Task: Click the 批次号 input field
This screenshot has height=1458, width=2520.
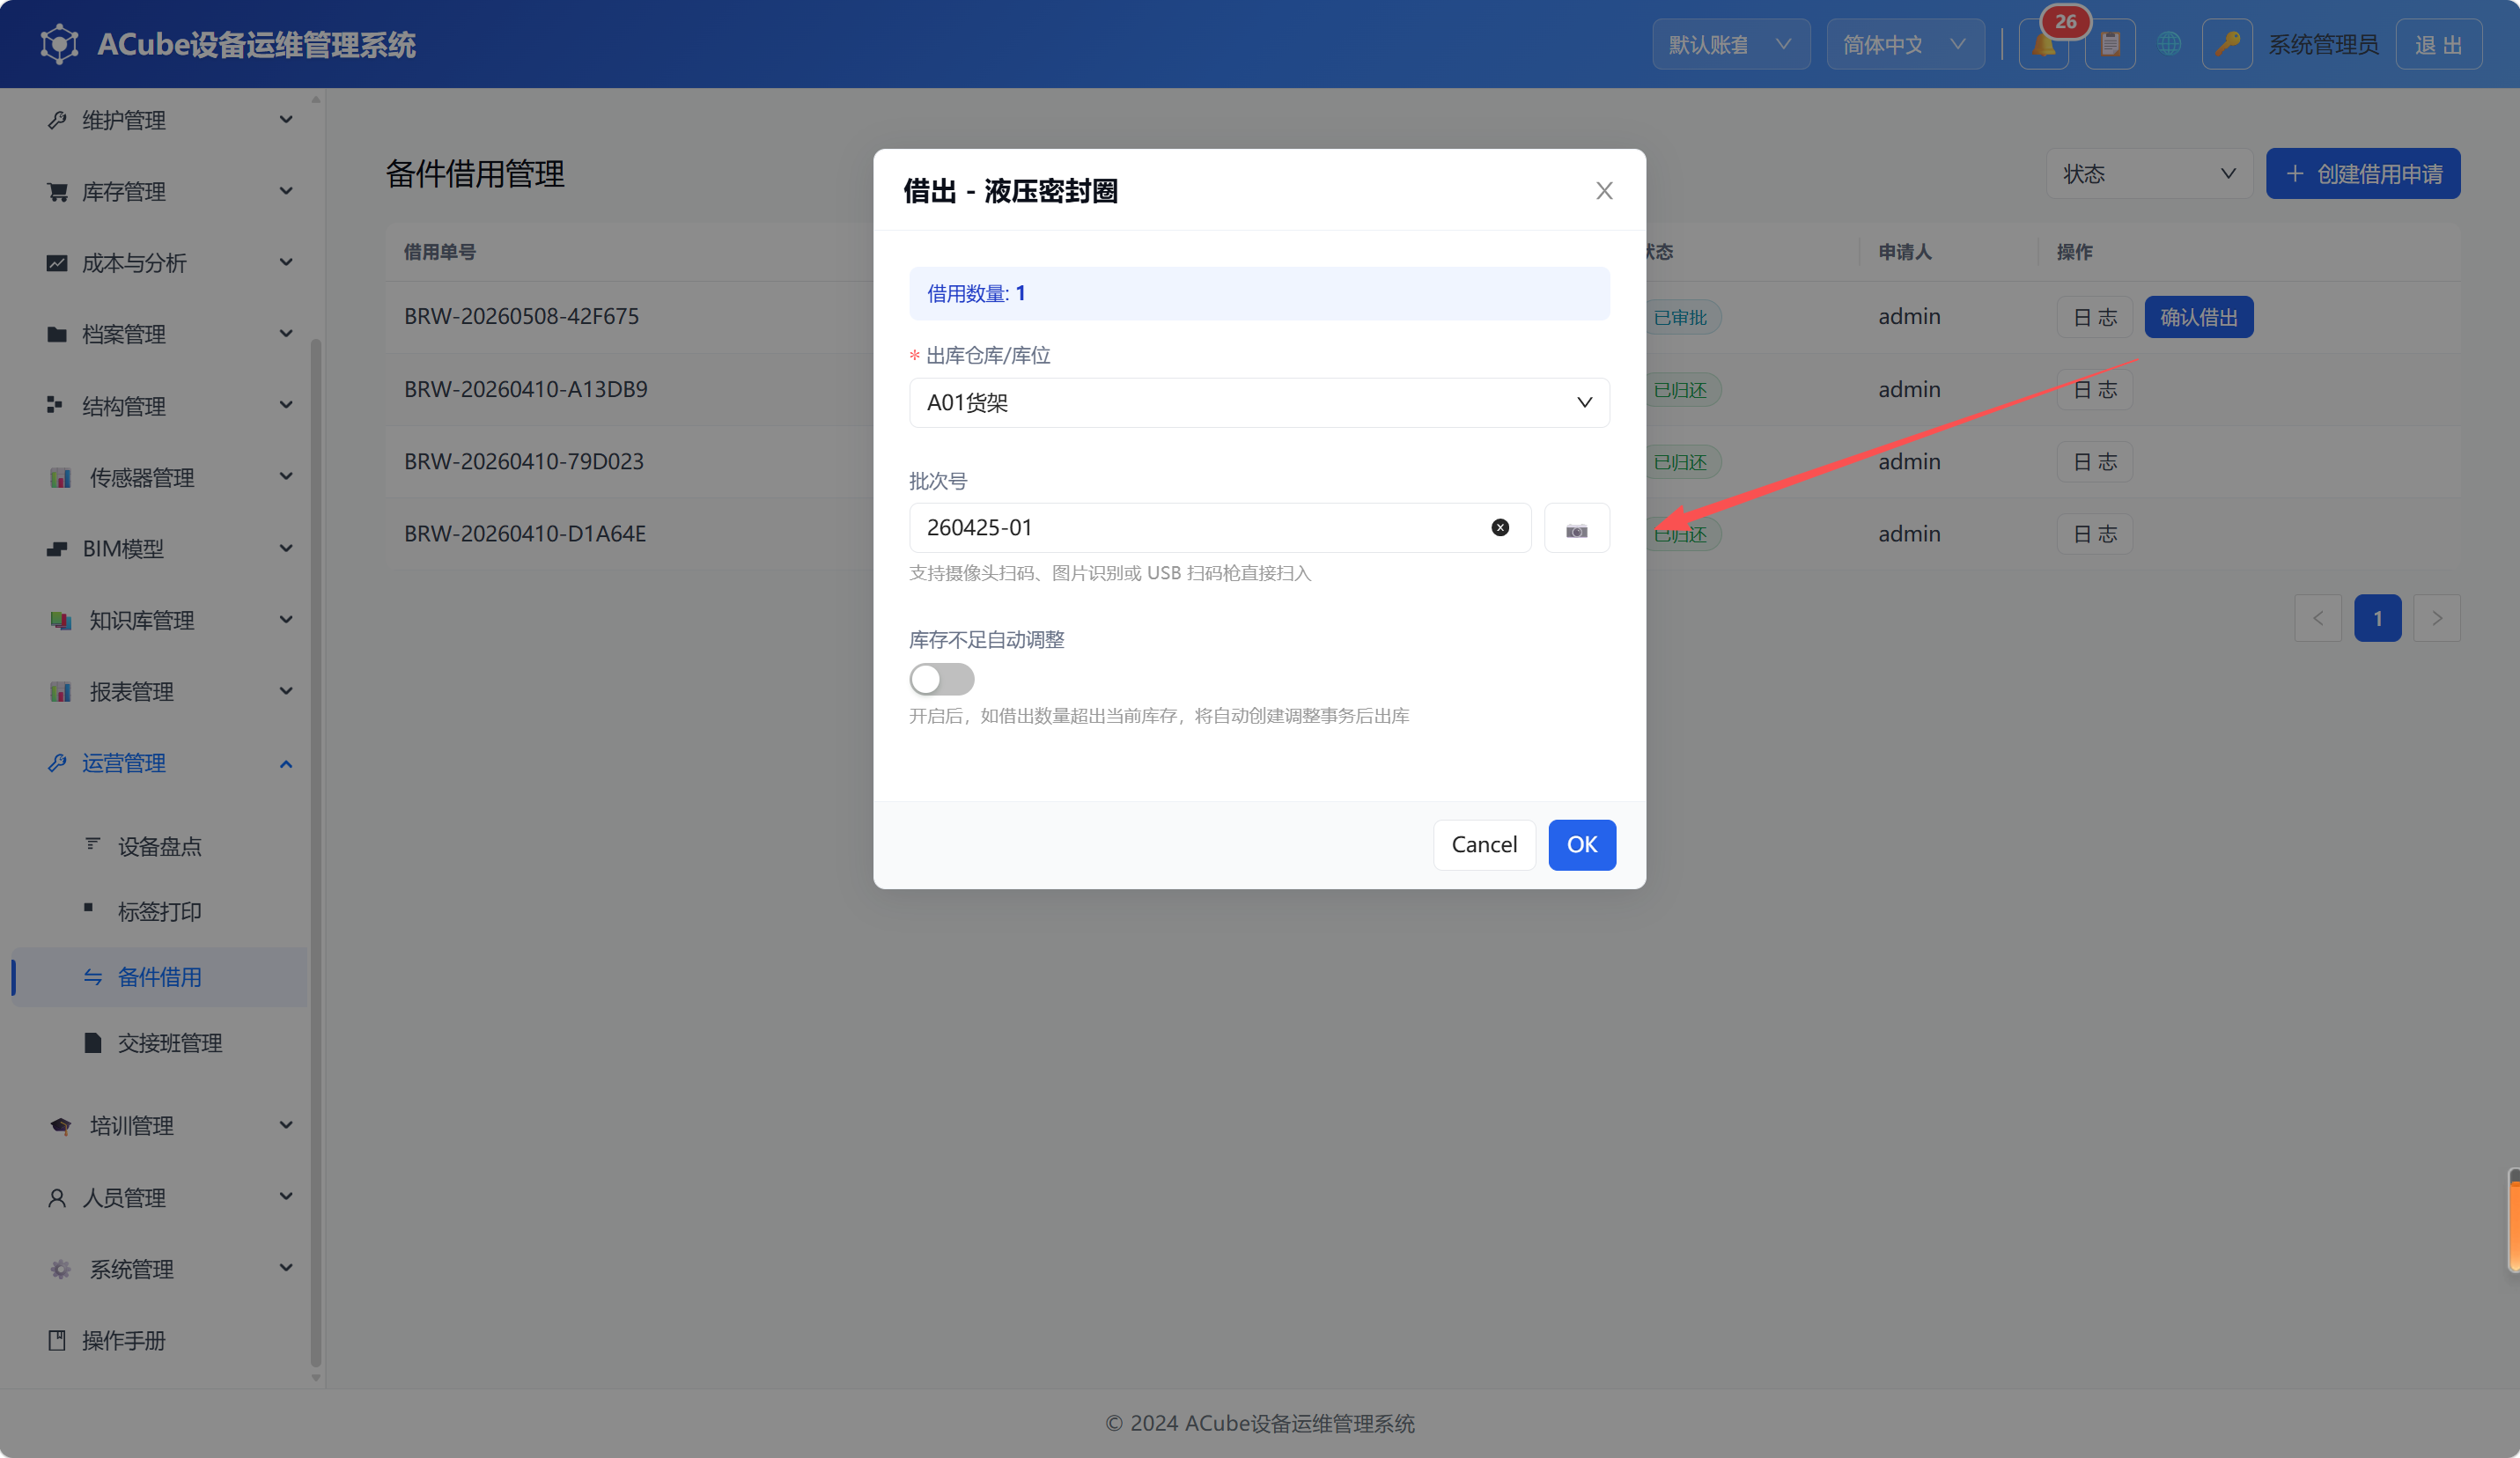Action: (x=1219, y=528)
